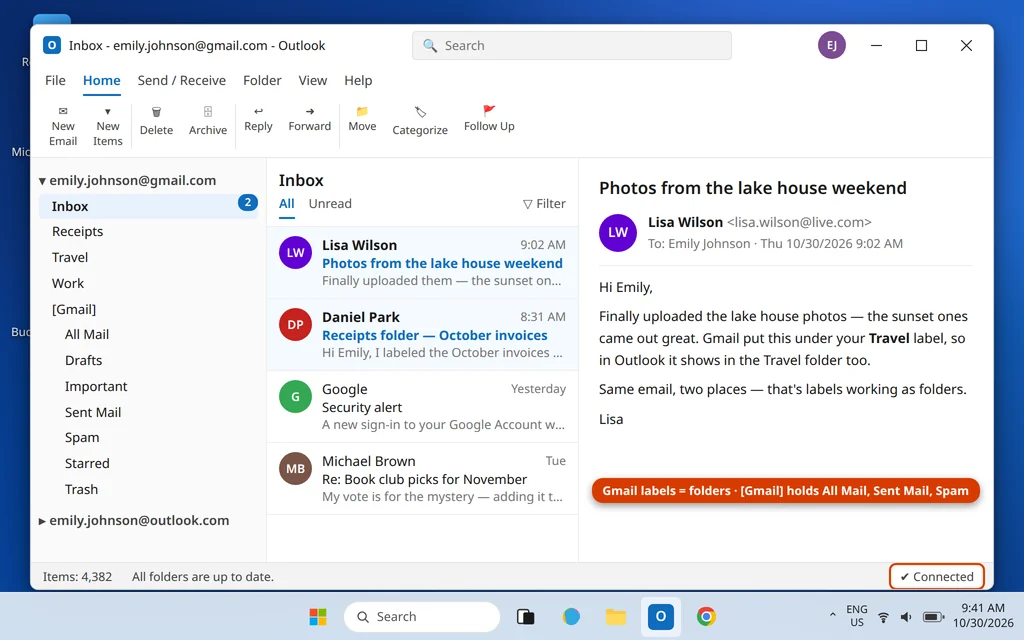Click the lisa.wilson@live.com sender address
This screenshot has height=640, width=1024.
click(799, 222)
